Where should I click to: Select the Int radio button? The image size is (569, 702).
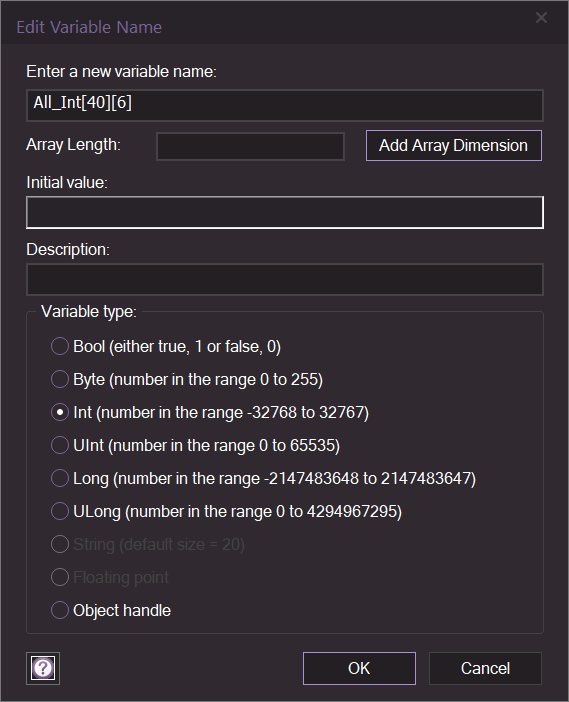pos(60,412)
